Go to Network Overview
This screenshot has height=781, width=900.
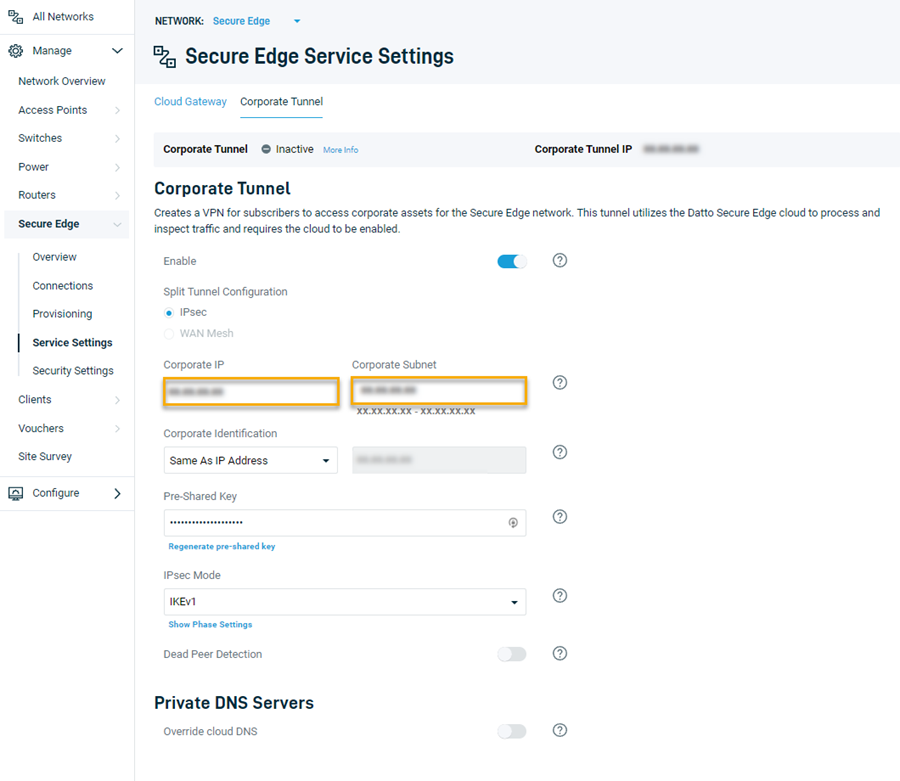[62, 81]
